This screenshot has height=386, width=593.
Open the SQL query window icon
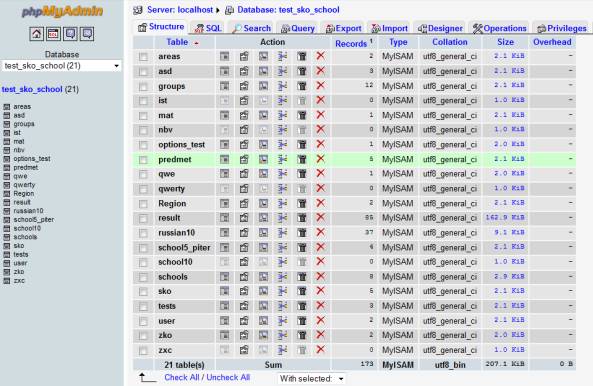click(53, 34)
